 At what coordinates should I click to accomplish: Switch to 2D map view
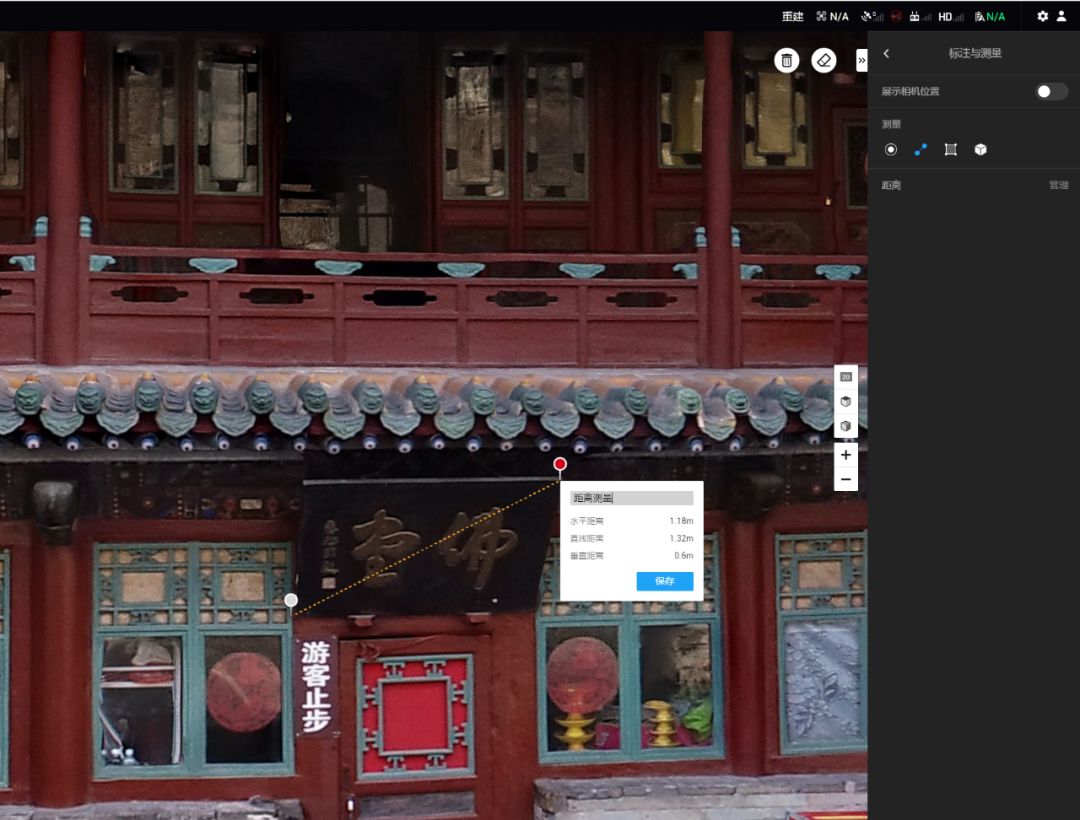coord(846,377)
